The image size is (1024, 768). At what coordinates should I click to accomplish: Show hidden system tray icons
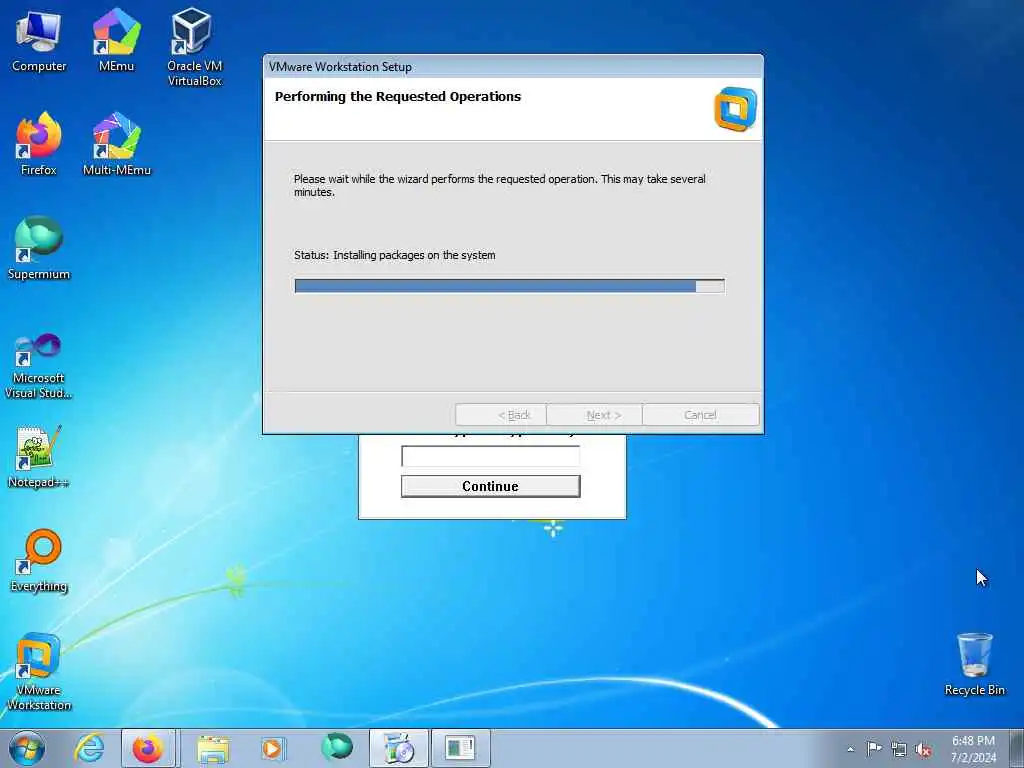850,749
